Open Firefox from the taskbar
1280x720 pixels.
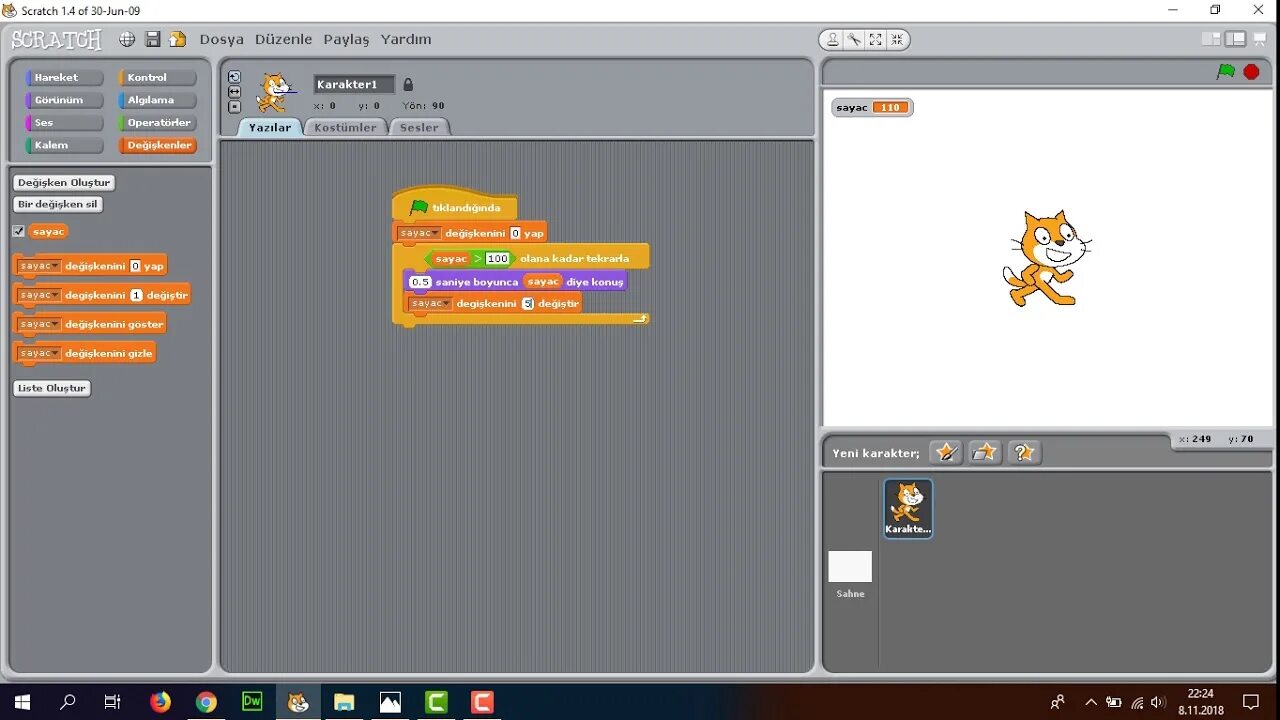[160, 702]
